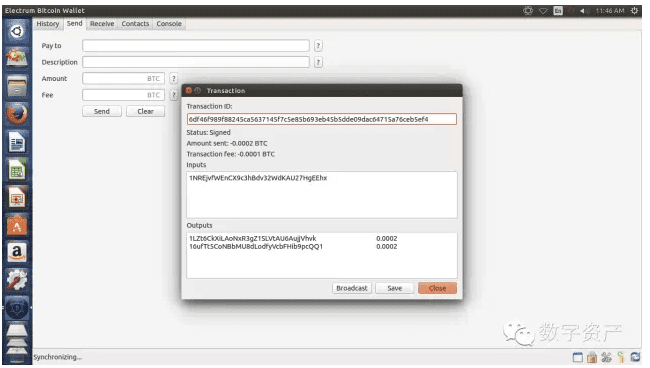
Task: Click the Synchronizing status text
Action: tap(58, 357)
